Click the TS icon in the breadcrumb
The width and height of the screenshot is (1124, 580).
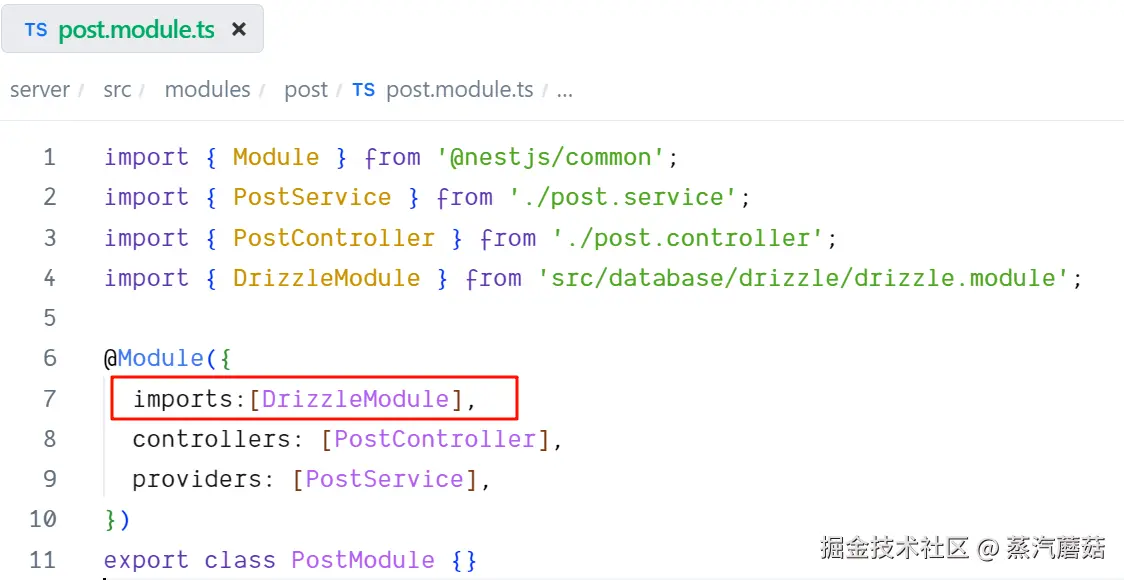click(x=364, y=90)
